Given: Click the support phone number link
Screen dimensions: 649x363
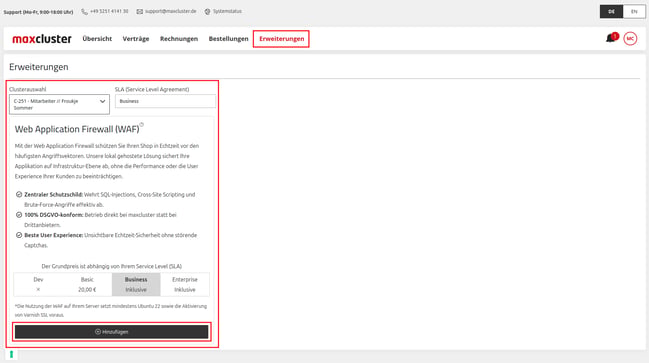Looking at the screenshot, I should [x=109, y=11].
